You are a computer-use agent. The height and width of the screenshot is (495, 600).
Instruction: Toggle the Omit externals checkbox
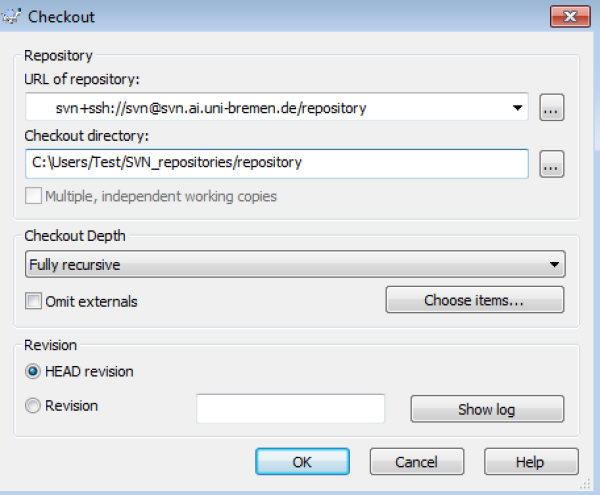pyautogui.click(x=35, y=301)
